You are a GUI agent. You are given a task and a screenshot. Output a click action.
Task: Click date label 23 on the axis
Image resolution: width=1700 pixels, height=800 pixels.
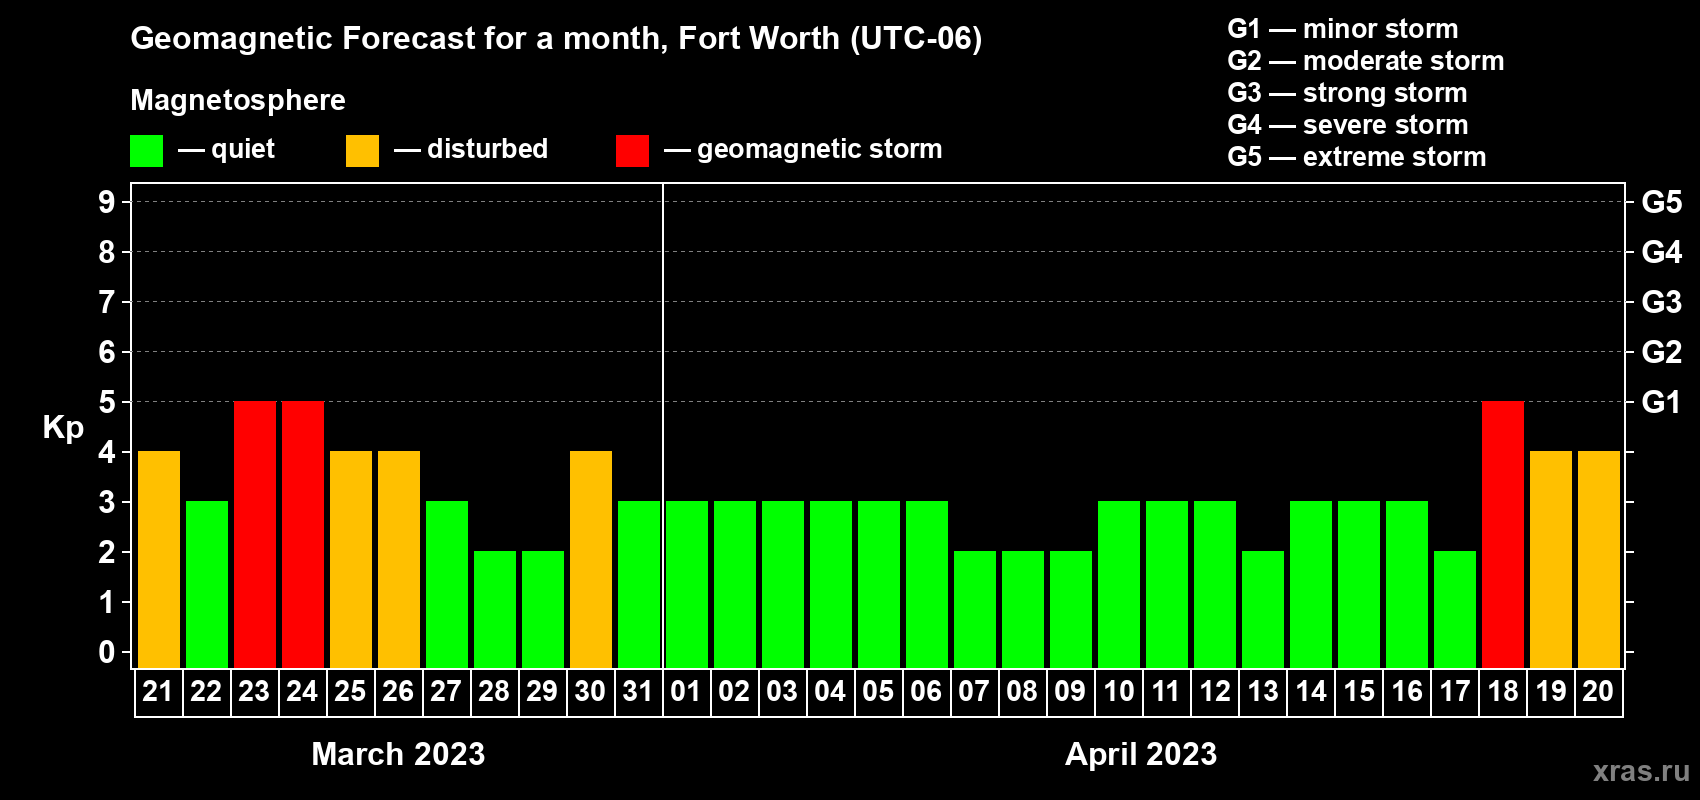[x=254, y=691]
